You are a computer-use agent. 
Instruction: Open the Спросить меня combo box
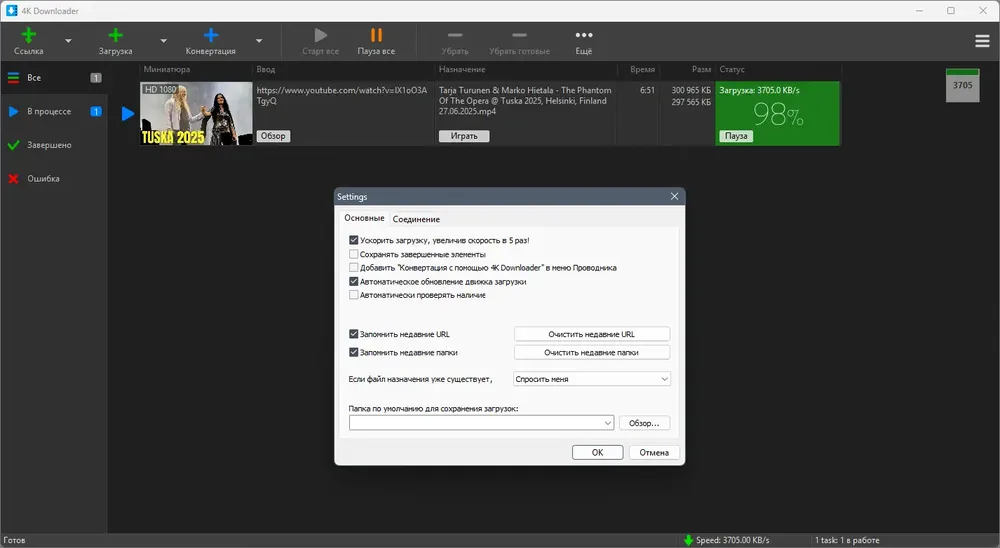[592, 379]
